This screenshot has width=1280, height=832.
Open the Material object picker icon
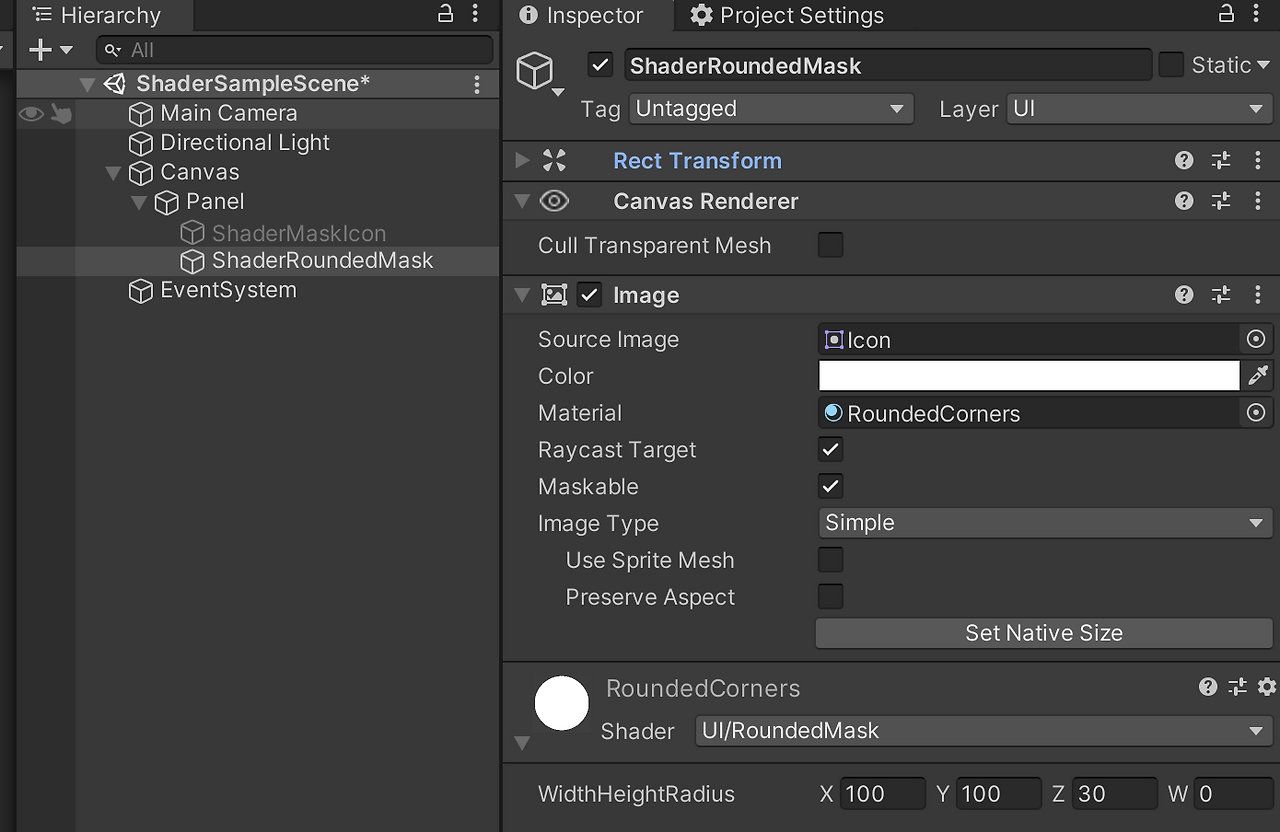(1256, 412)
